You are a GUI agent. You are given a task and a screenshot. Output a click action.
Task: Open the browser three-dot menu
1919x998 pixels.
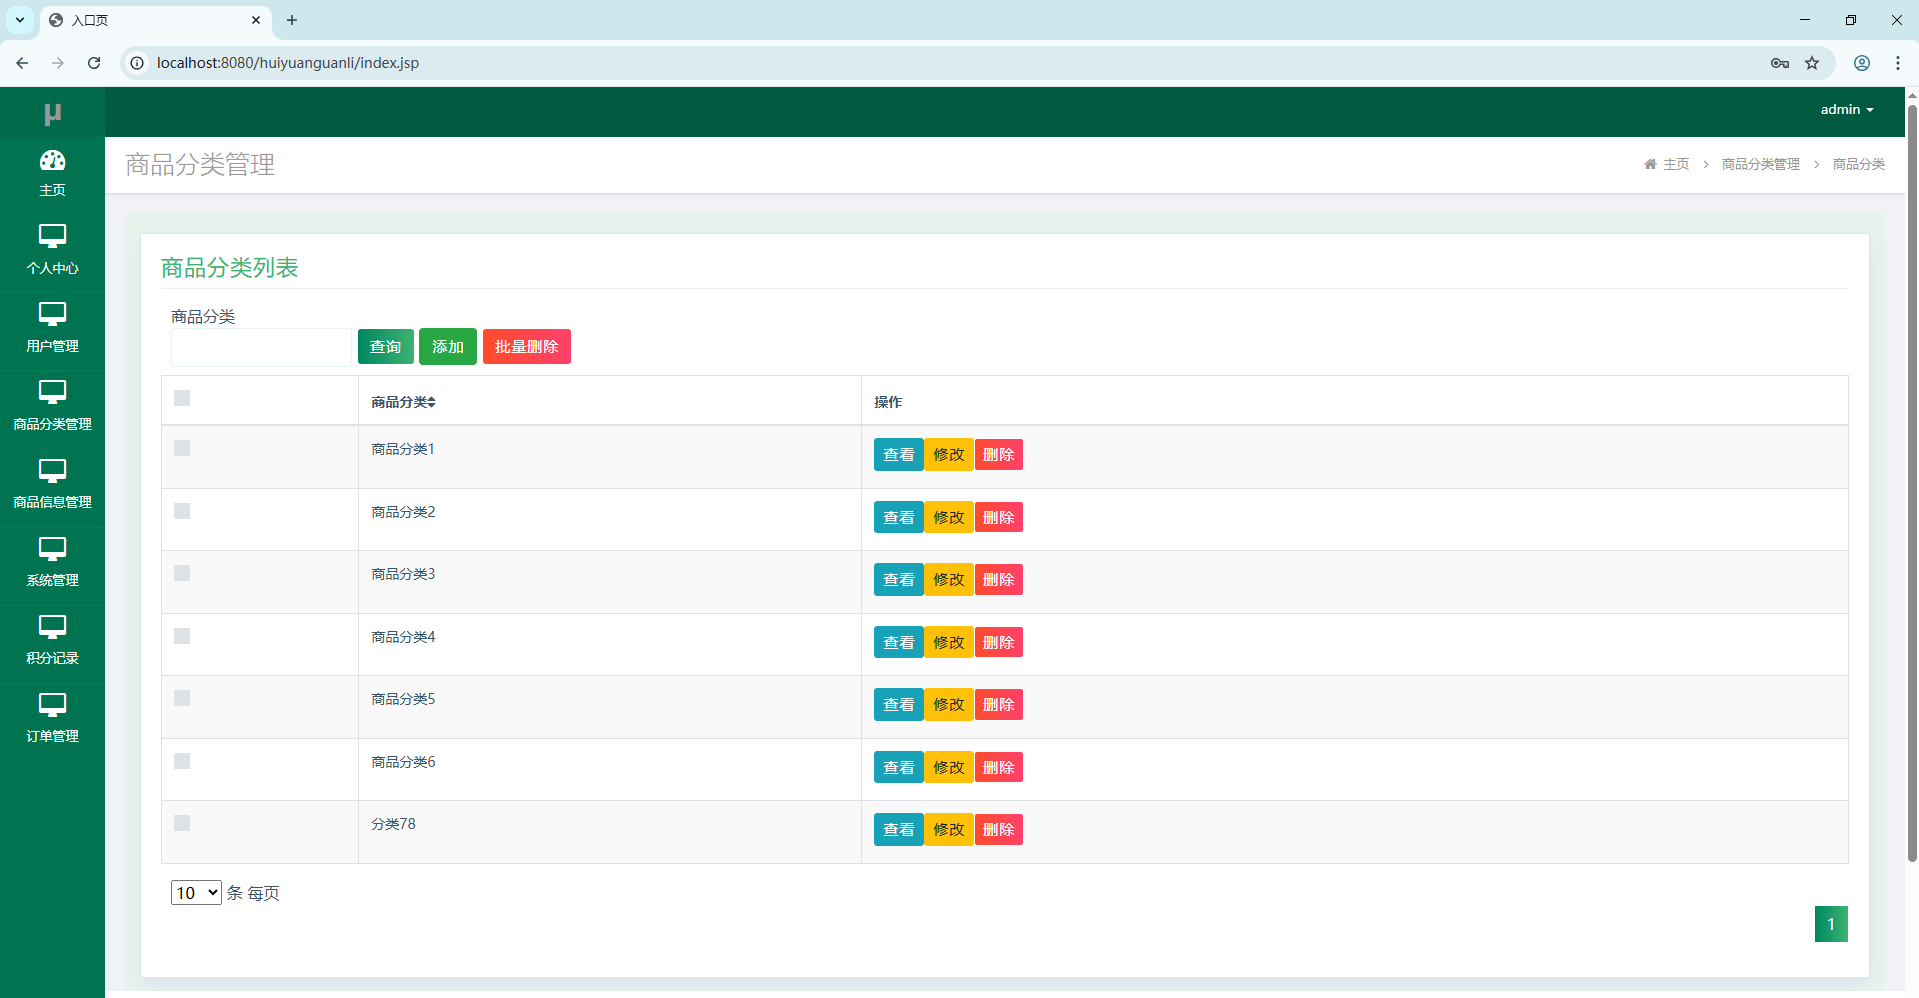(1898, 63)
